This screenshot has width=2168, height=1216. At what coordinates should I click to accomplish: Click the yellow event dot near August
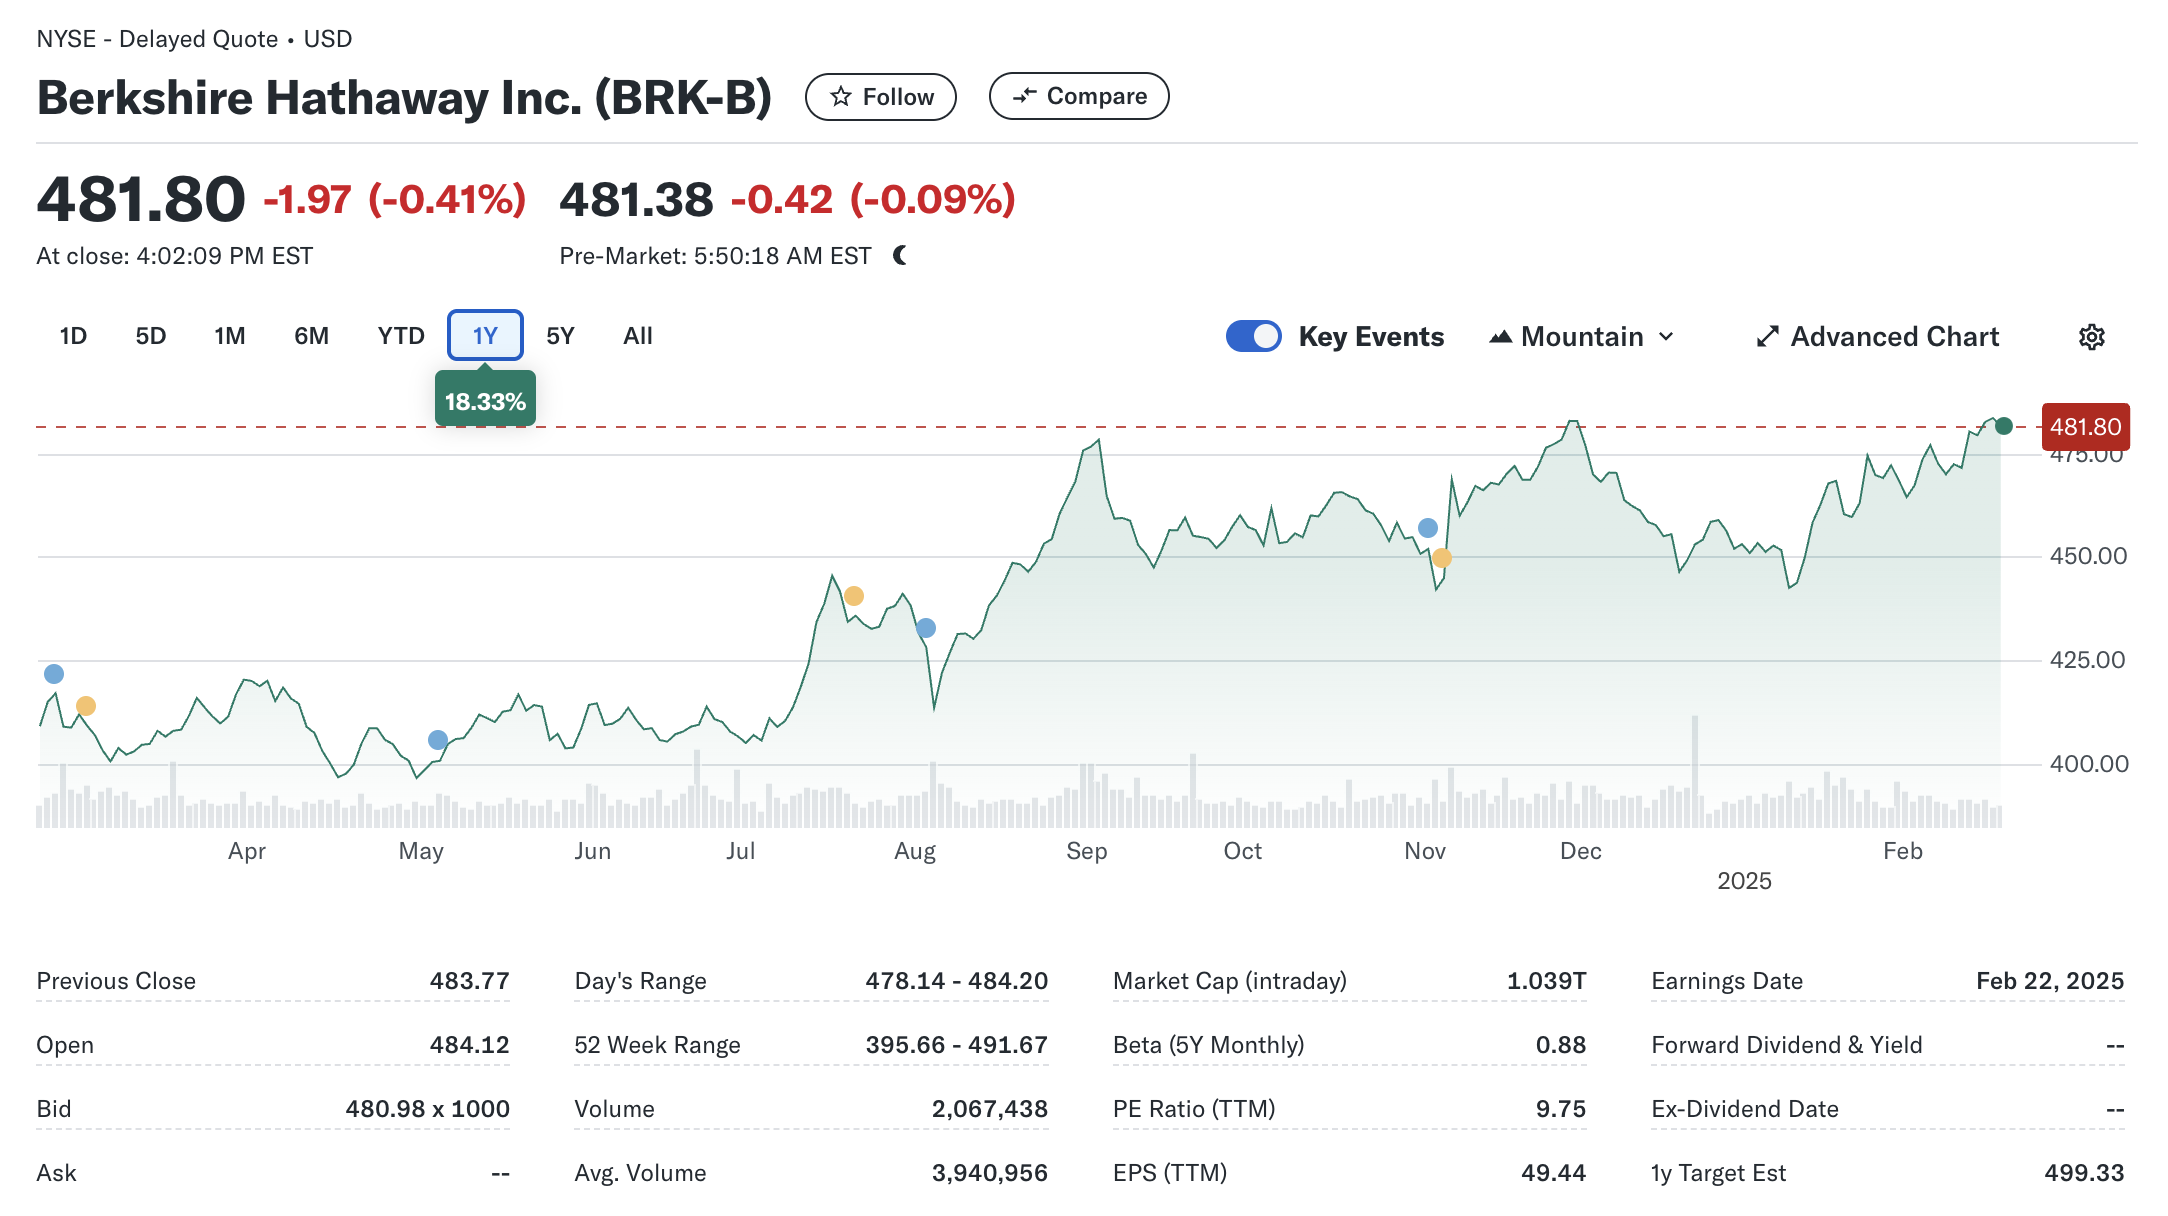853,596
